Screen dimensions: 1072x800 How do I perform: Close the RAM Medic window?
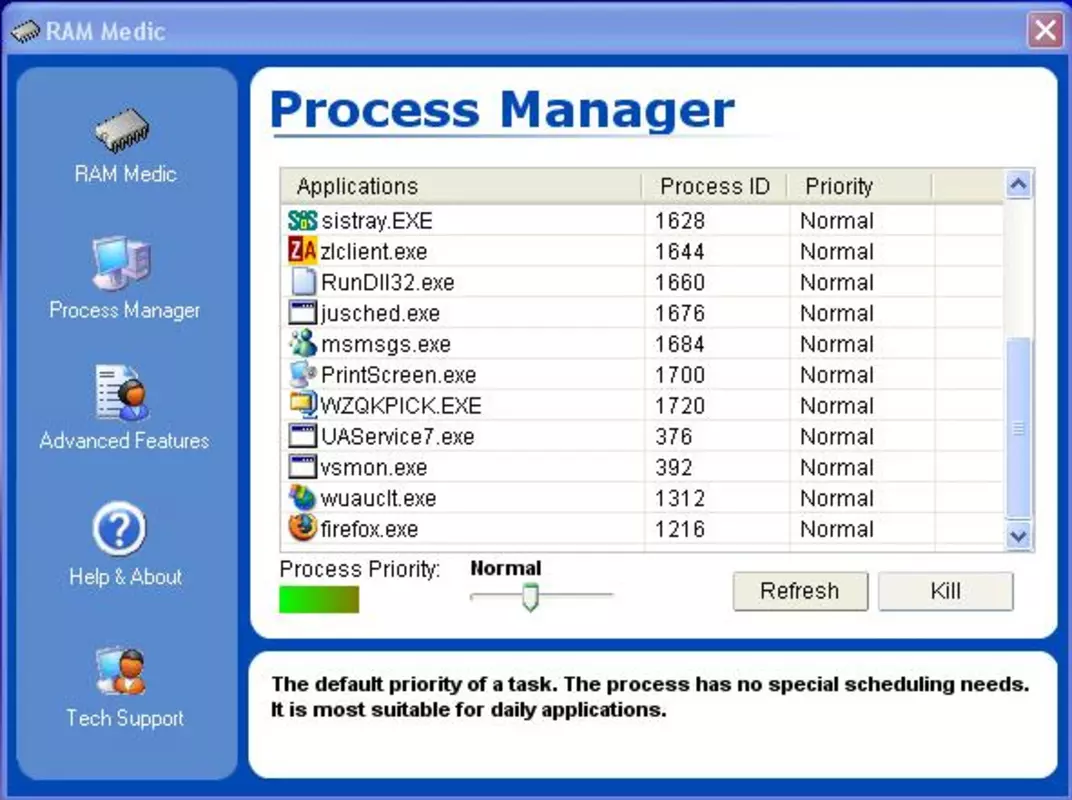[1045, 31]
